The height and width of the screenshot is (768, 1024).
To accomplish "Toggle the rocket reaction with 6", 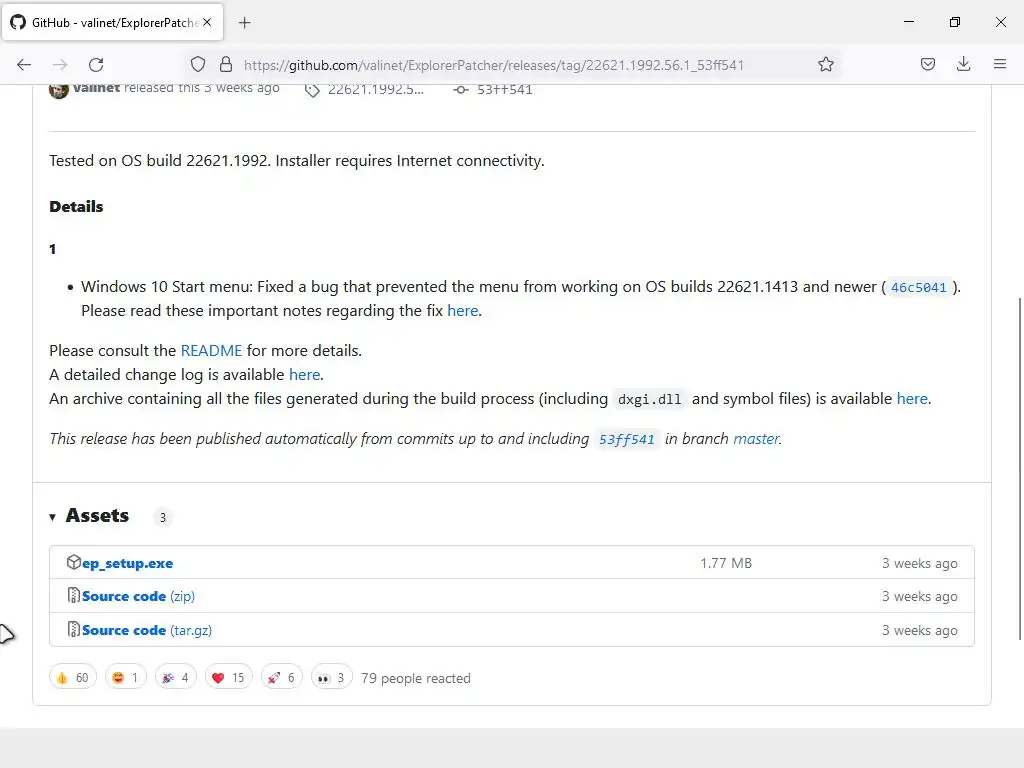I will (x=281, y=678).
